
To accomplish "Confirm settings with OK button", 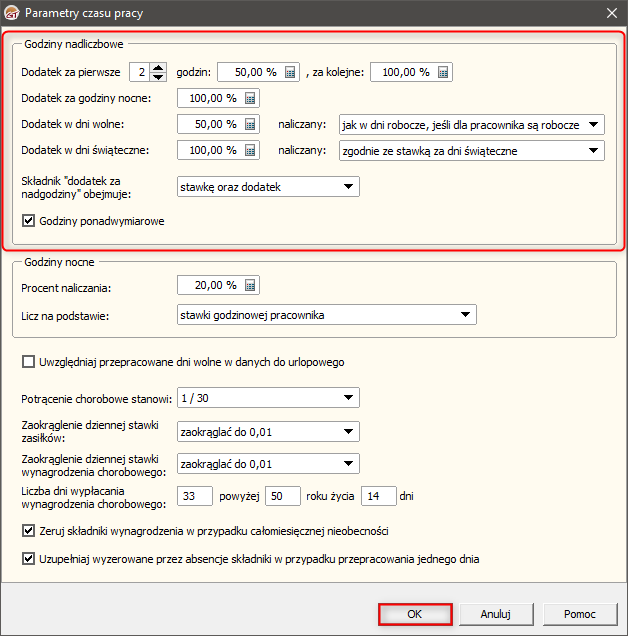I will tap(415, 614).
